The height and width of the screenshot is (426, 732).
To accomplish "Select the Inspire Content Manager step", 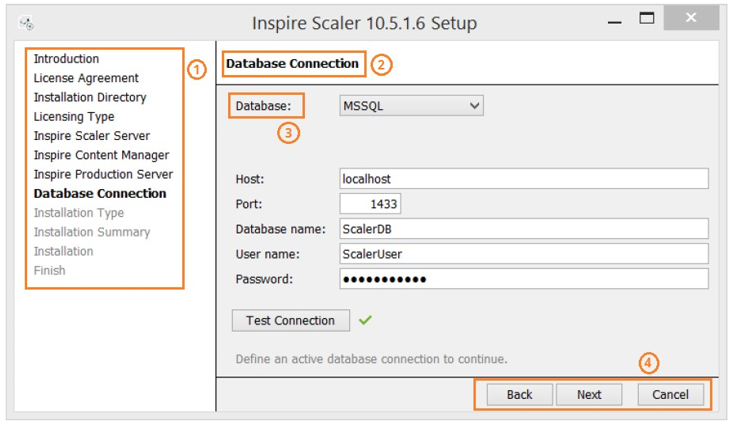I will 101,155.
